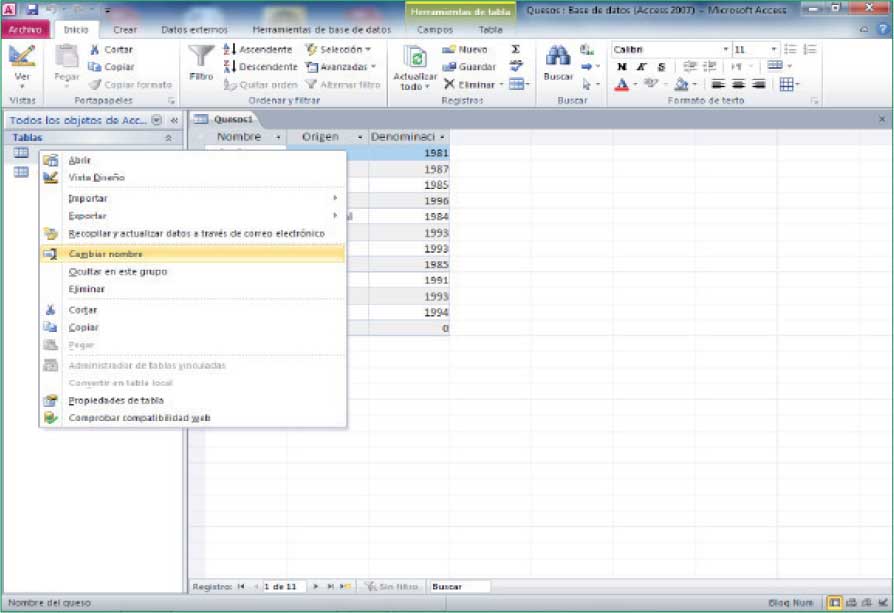Viewport: 894px width, 613px height.
Task: Click the Filtro funnel icon
Action: pos(201,58)
